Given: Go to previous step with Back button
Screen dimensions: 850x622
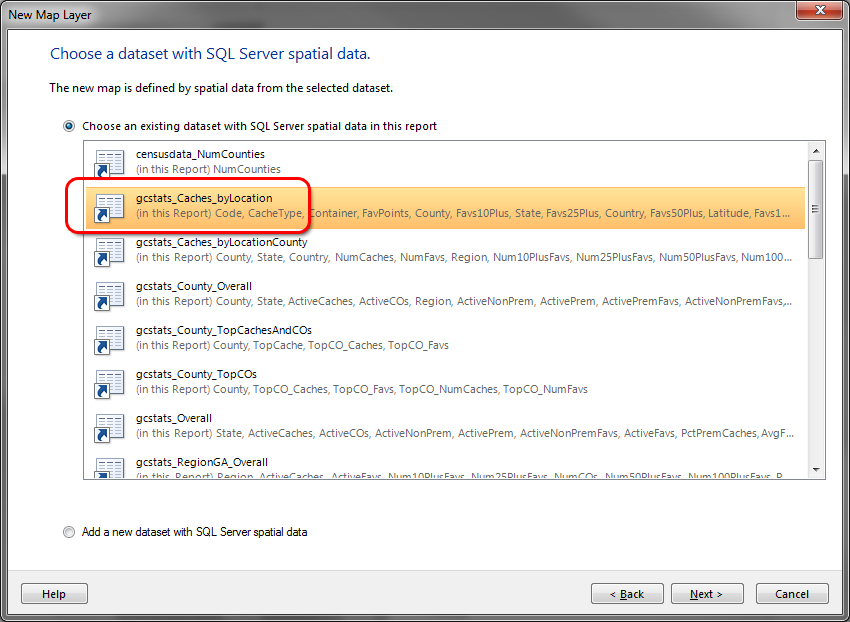Looking at the screenshot, I should 627,594.
